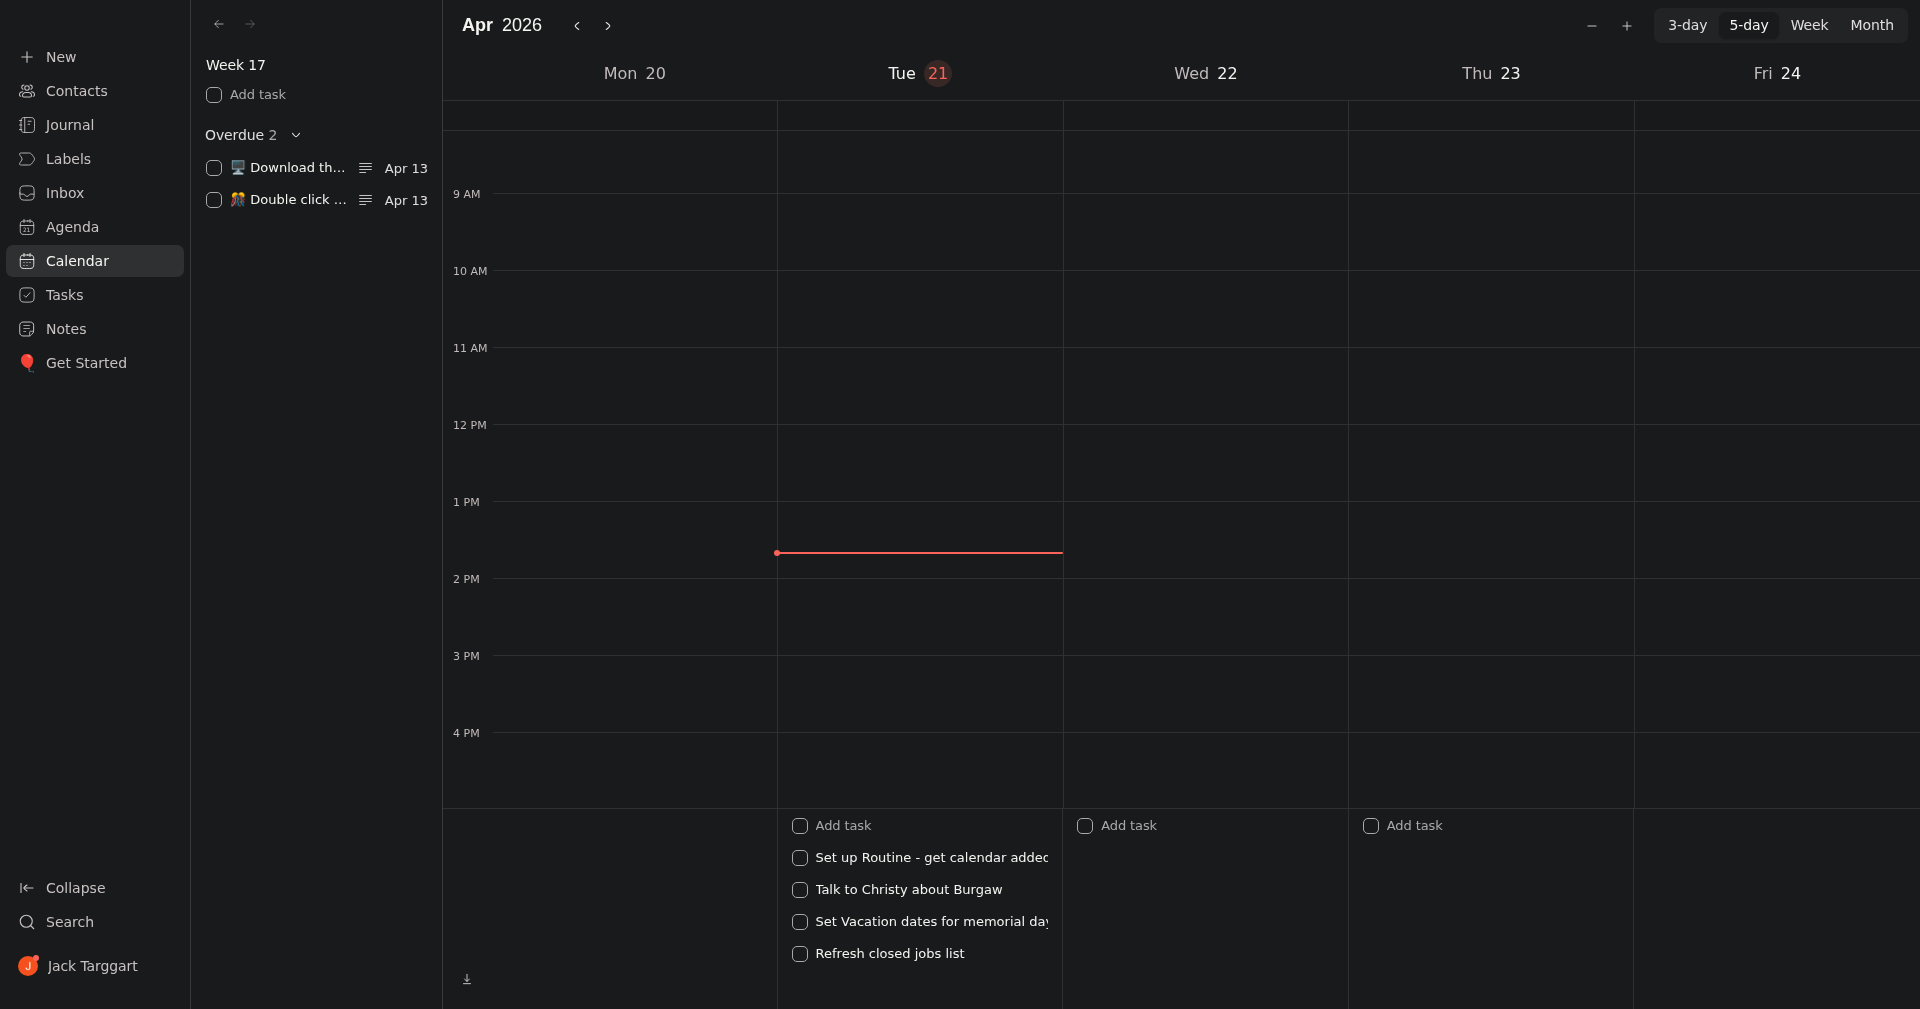Open the Inbox tray icon
Image resolution: width=1920 pixels, height=1009 pixels.
27,193
